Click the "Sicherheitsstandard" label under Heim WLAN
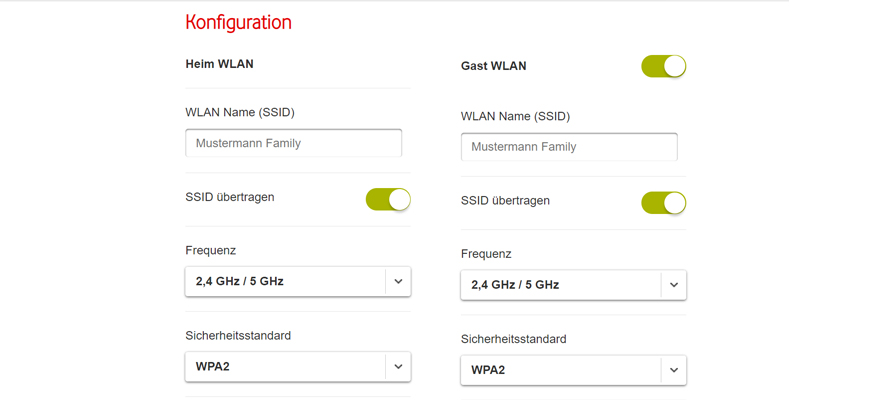This screenshot has height=400, width=879. click(x=238, y=336)
